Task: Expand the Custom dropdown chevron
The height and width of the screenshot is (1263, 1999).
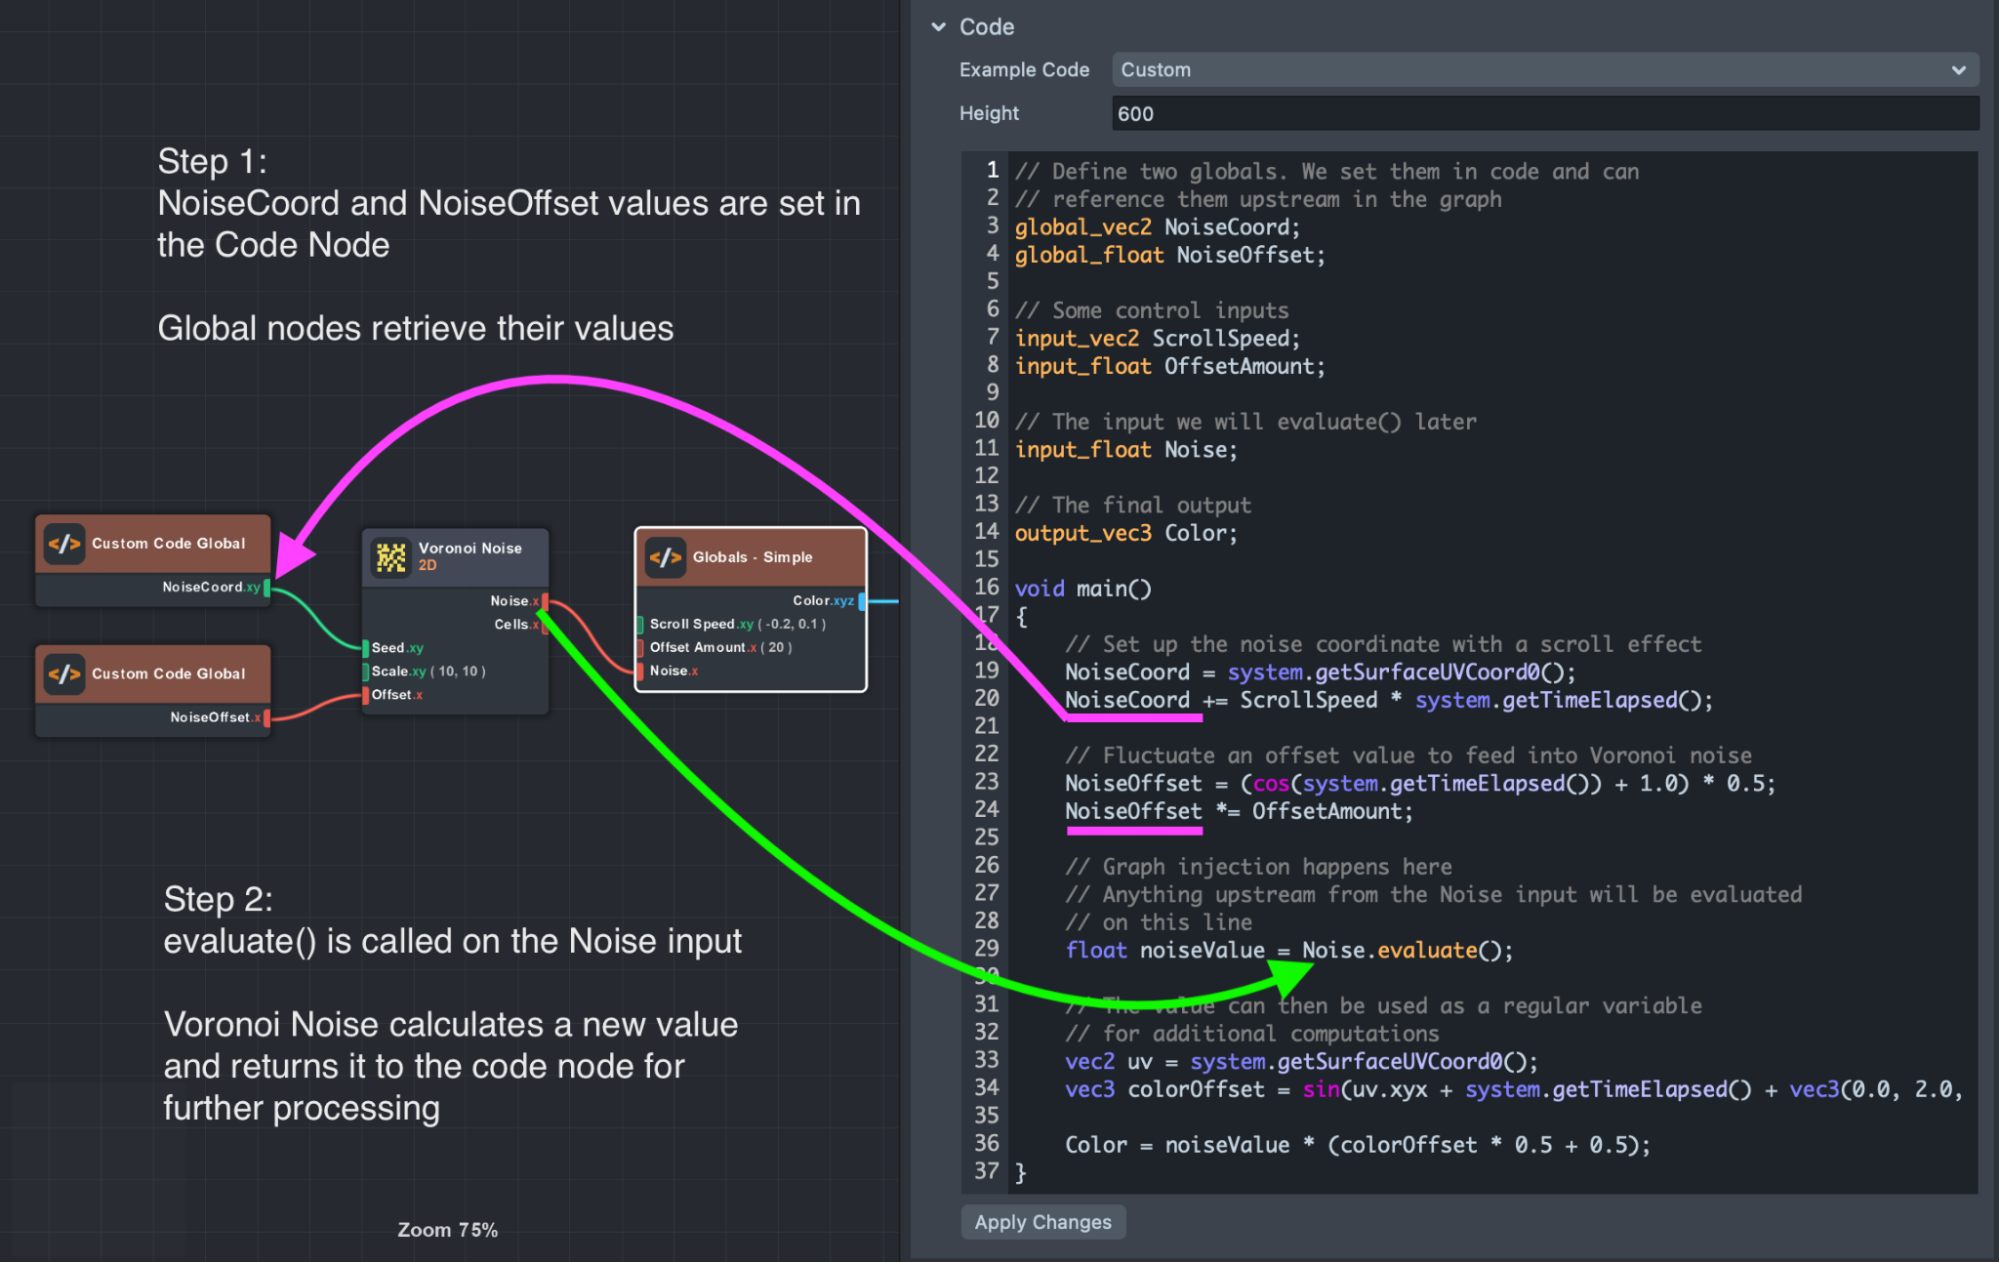Action: (x=1958, y=69)
